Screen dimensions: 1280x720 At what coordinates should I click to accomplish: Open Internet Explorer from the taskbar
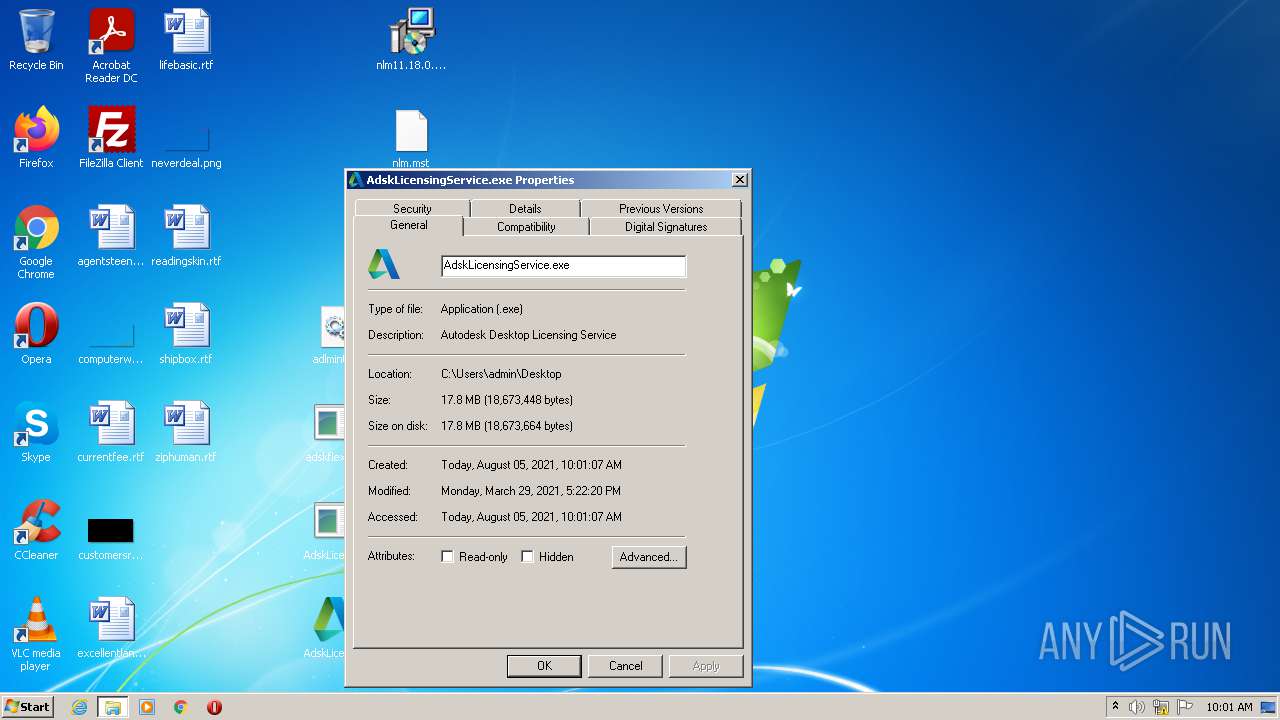[79, 707]
